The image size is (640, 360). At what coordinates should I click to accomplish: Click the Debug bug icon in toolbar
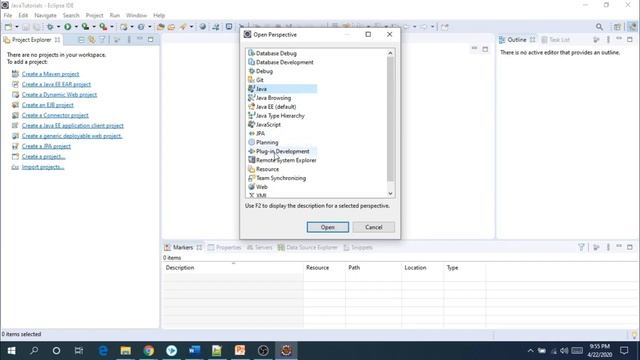click(50, 27)
